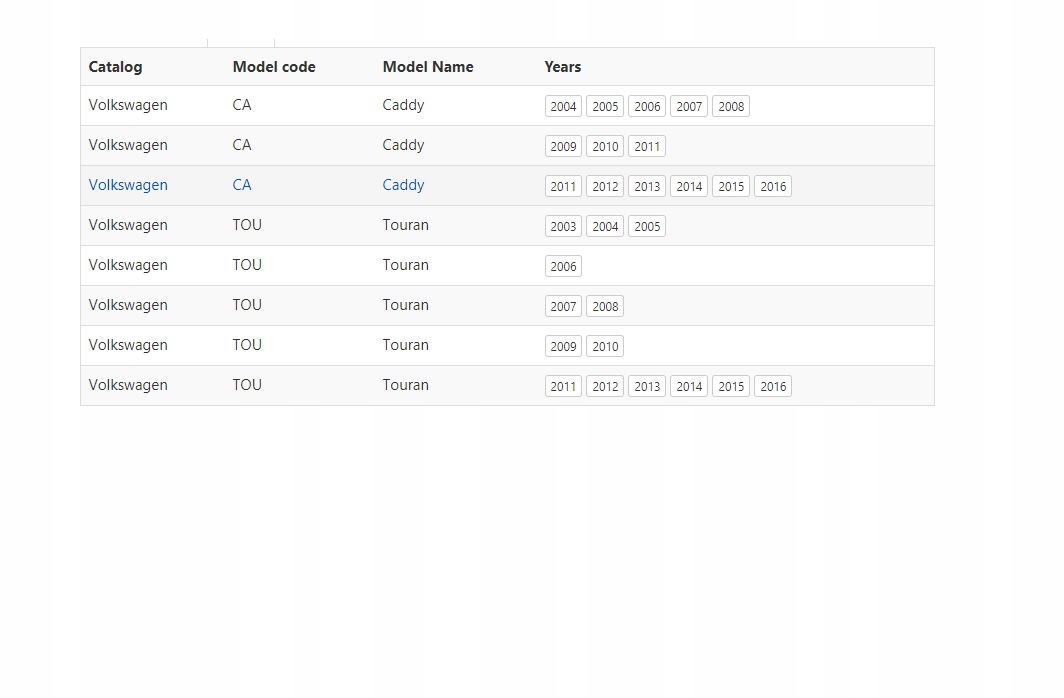
Task: Select year 2013 for the Touran
Action: coord(647,387)
